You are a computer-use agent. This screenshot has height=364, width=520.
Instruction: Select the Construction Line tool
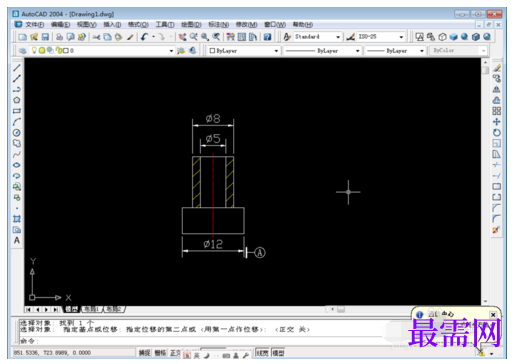point(17,79)
